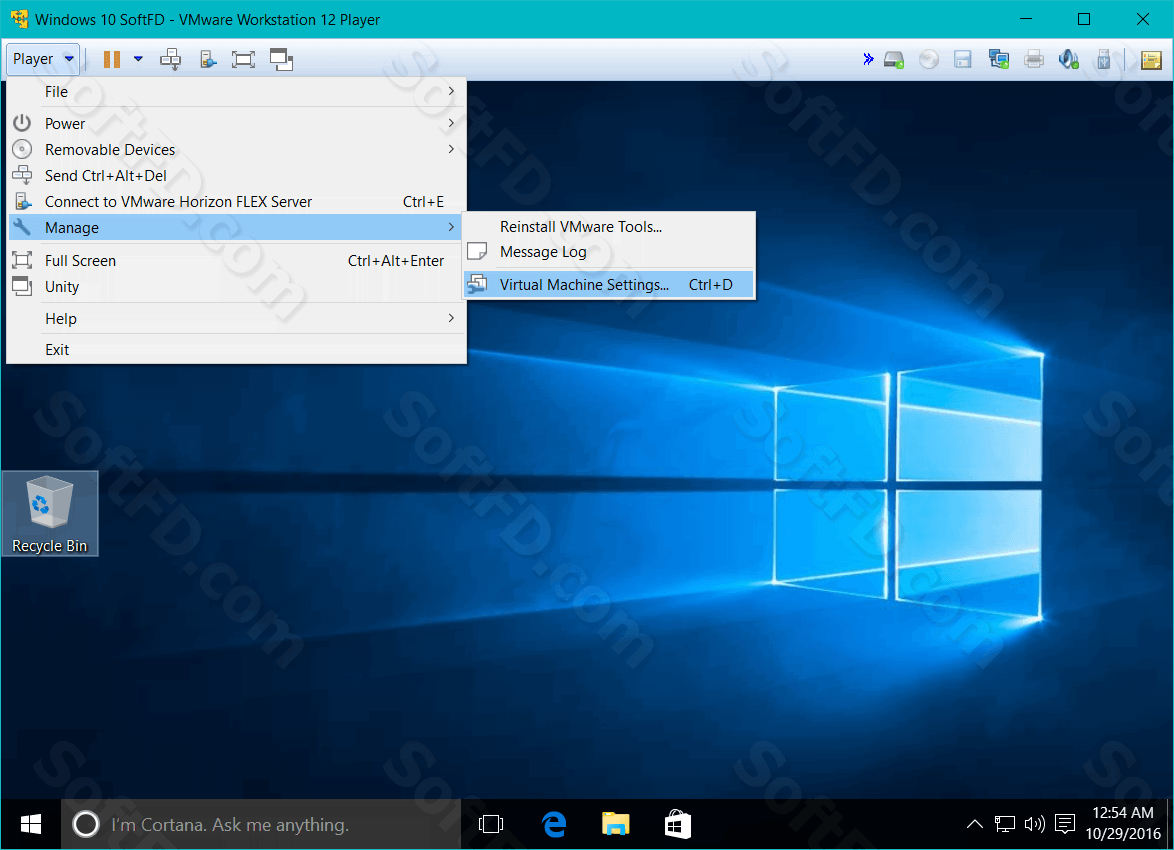Image resolution: width=1174 pixels, height=850 pixels.
Task: Click the VMware Player title bar icon
Action: point(19,19)
